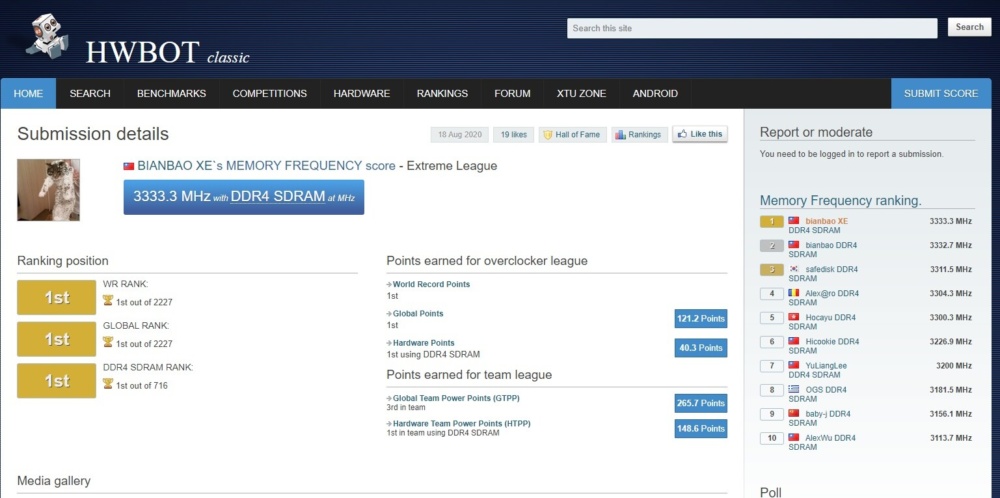Image resolution: width=1000 pixels, height=498 pixels.
Task: Click the trophy icon next to GLOBAL RANK
Action: click(108, 342)
